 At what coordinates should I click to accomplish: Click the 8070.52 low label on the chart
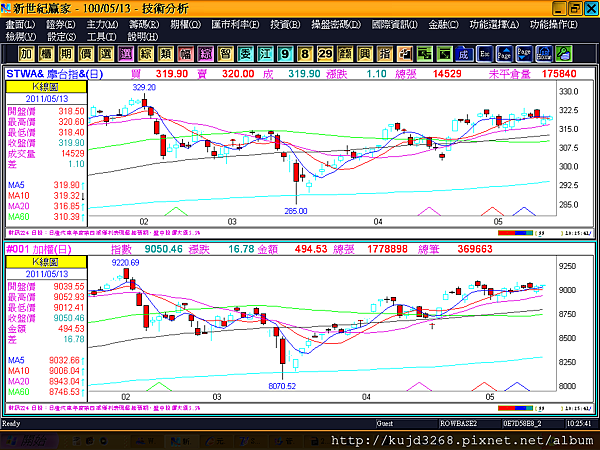tap(282, 386)
